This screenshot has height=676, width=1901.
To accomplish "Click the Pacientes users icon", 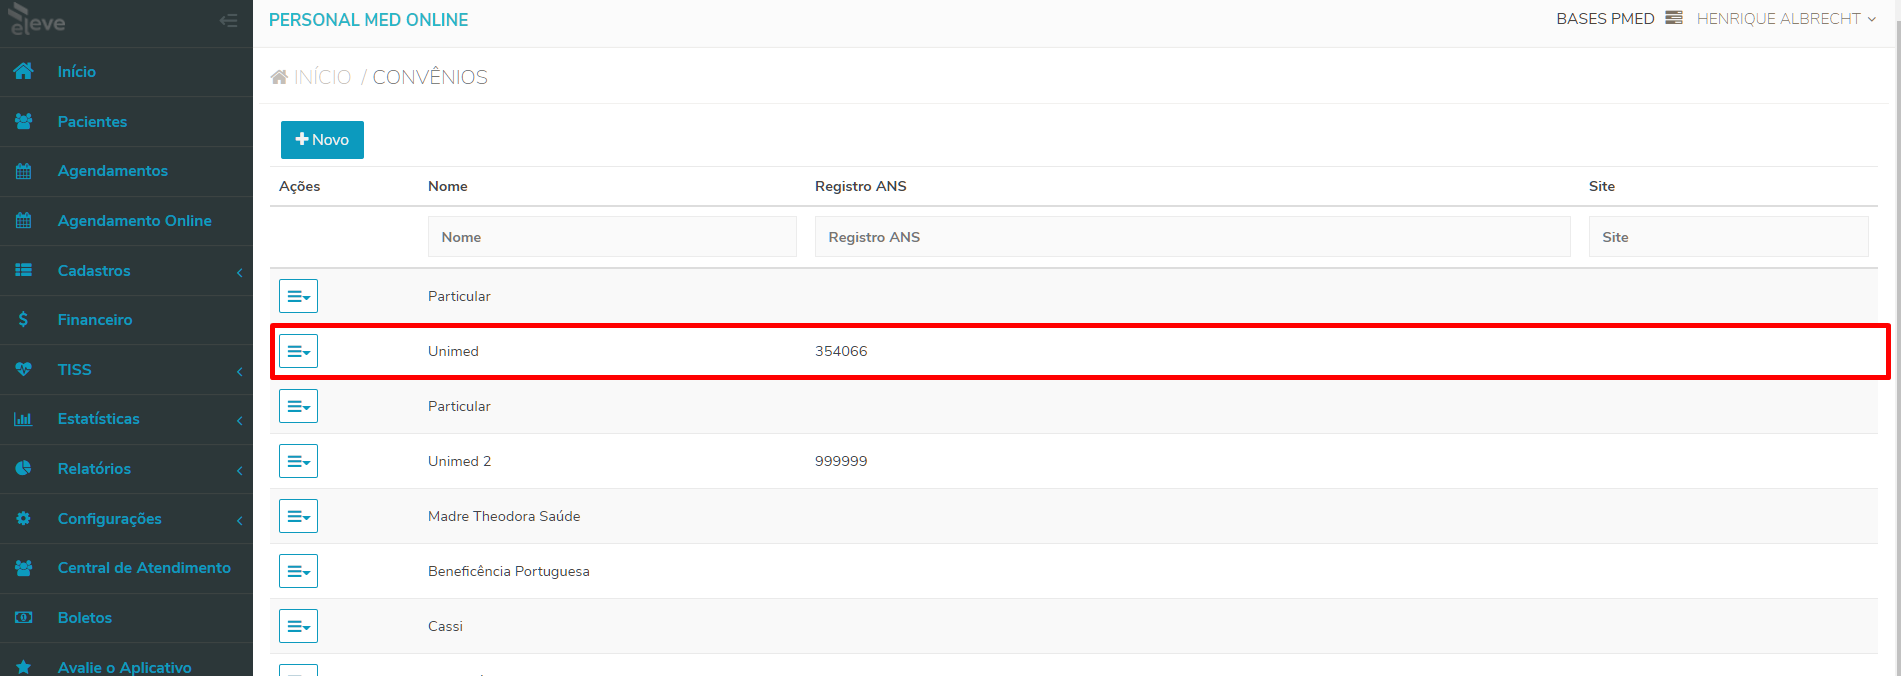I will tap(23, 121).
